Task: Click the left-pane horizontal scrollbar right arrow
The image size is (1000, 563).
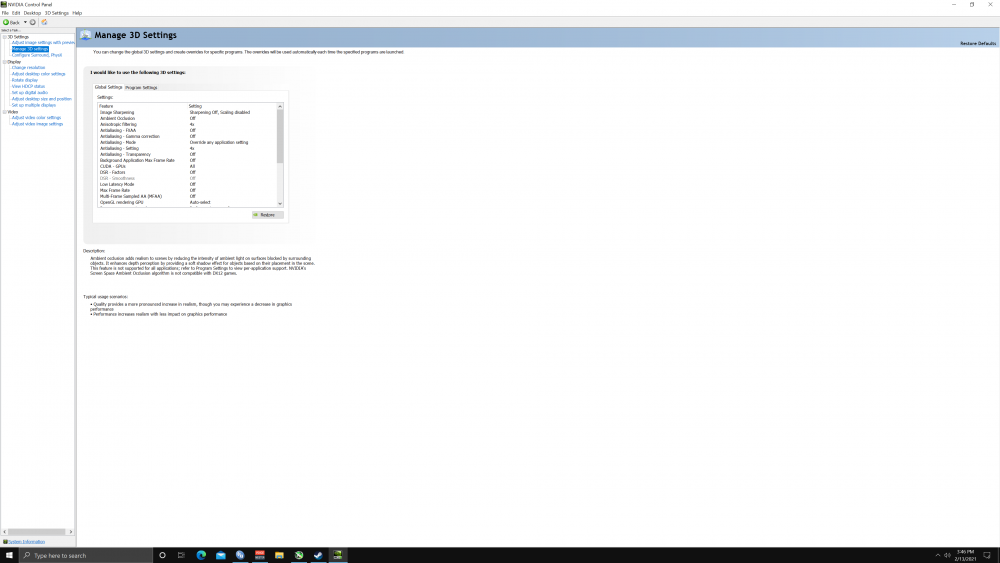Action: (x=71, y=532)
